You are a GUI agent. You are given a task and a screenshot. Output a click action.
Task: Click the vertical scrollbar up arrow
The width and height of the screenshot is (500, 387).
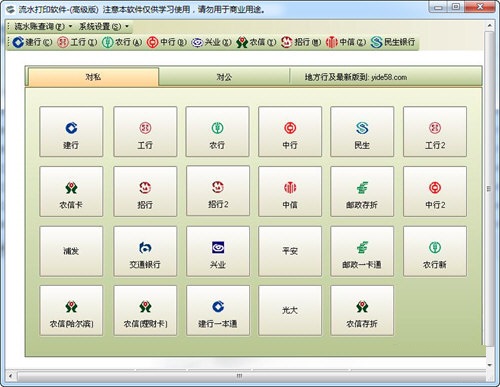[489, 25]
